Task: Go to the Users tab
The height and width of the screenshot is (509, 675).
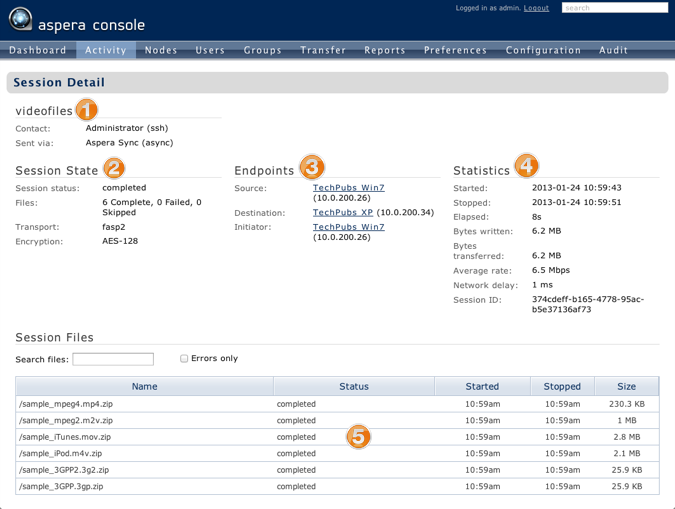Action: coord(210,50)
